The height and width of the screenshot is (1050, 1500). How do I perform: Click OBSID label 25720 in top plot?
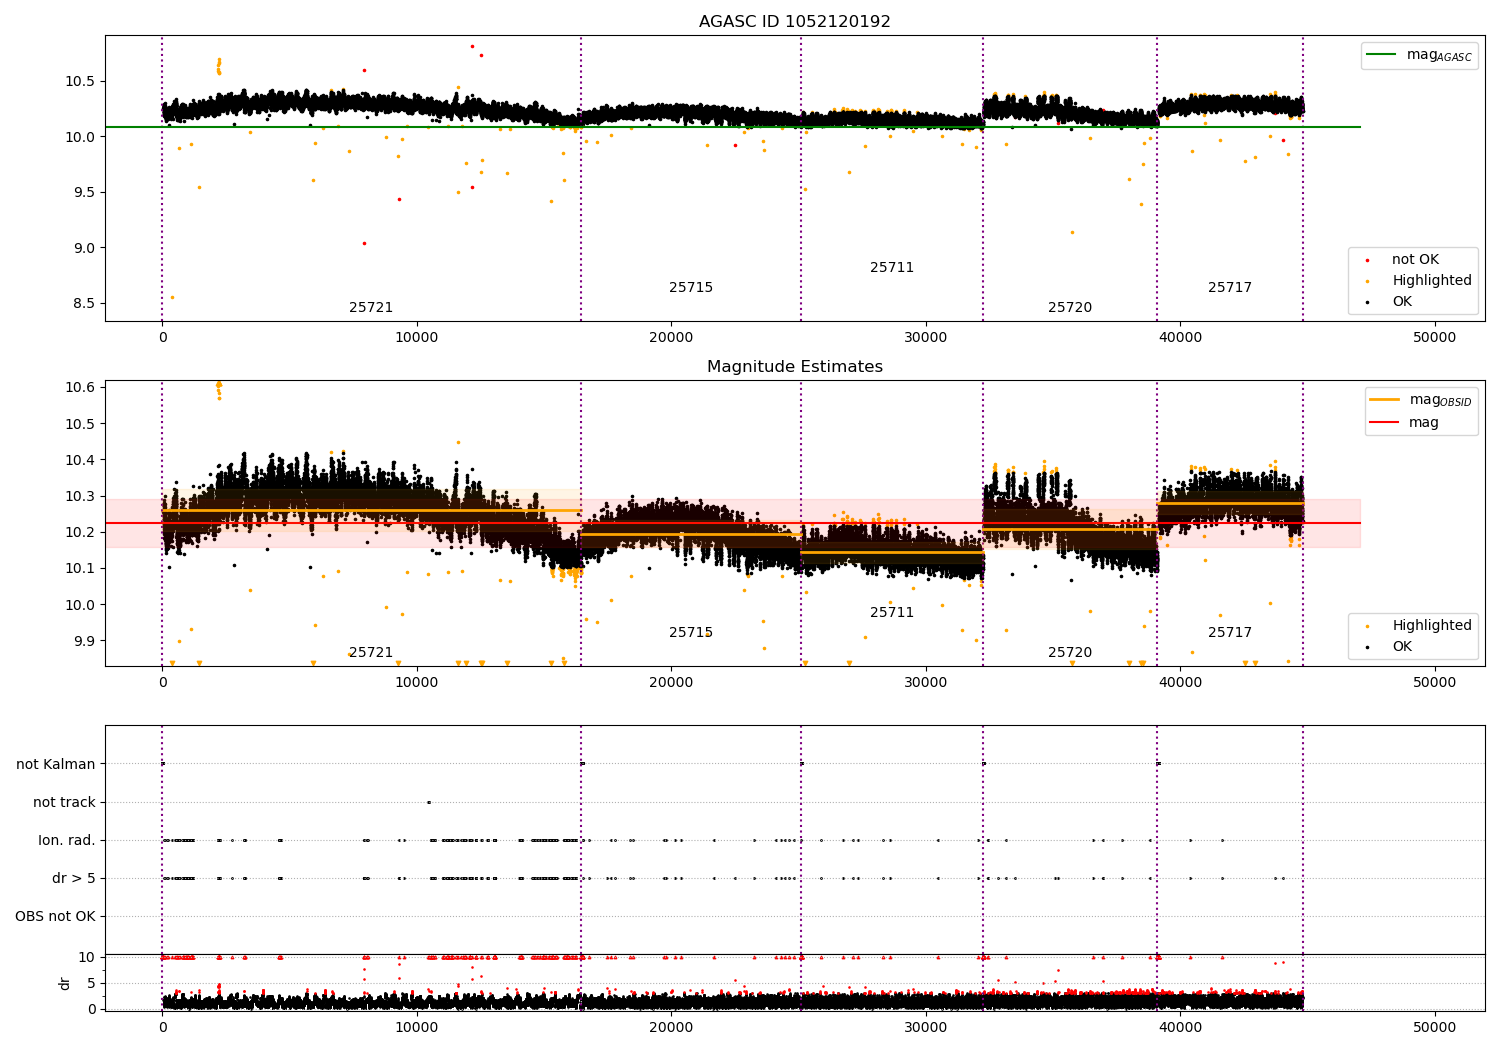point(1070,308)
